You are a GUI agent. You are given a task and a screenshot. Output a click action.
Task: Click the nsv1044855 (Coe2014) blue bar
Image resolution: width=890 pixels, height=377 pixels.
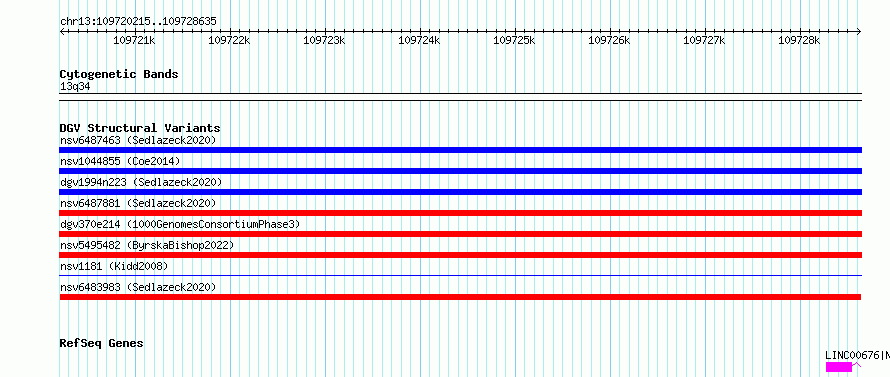click(460, 171)
